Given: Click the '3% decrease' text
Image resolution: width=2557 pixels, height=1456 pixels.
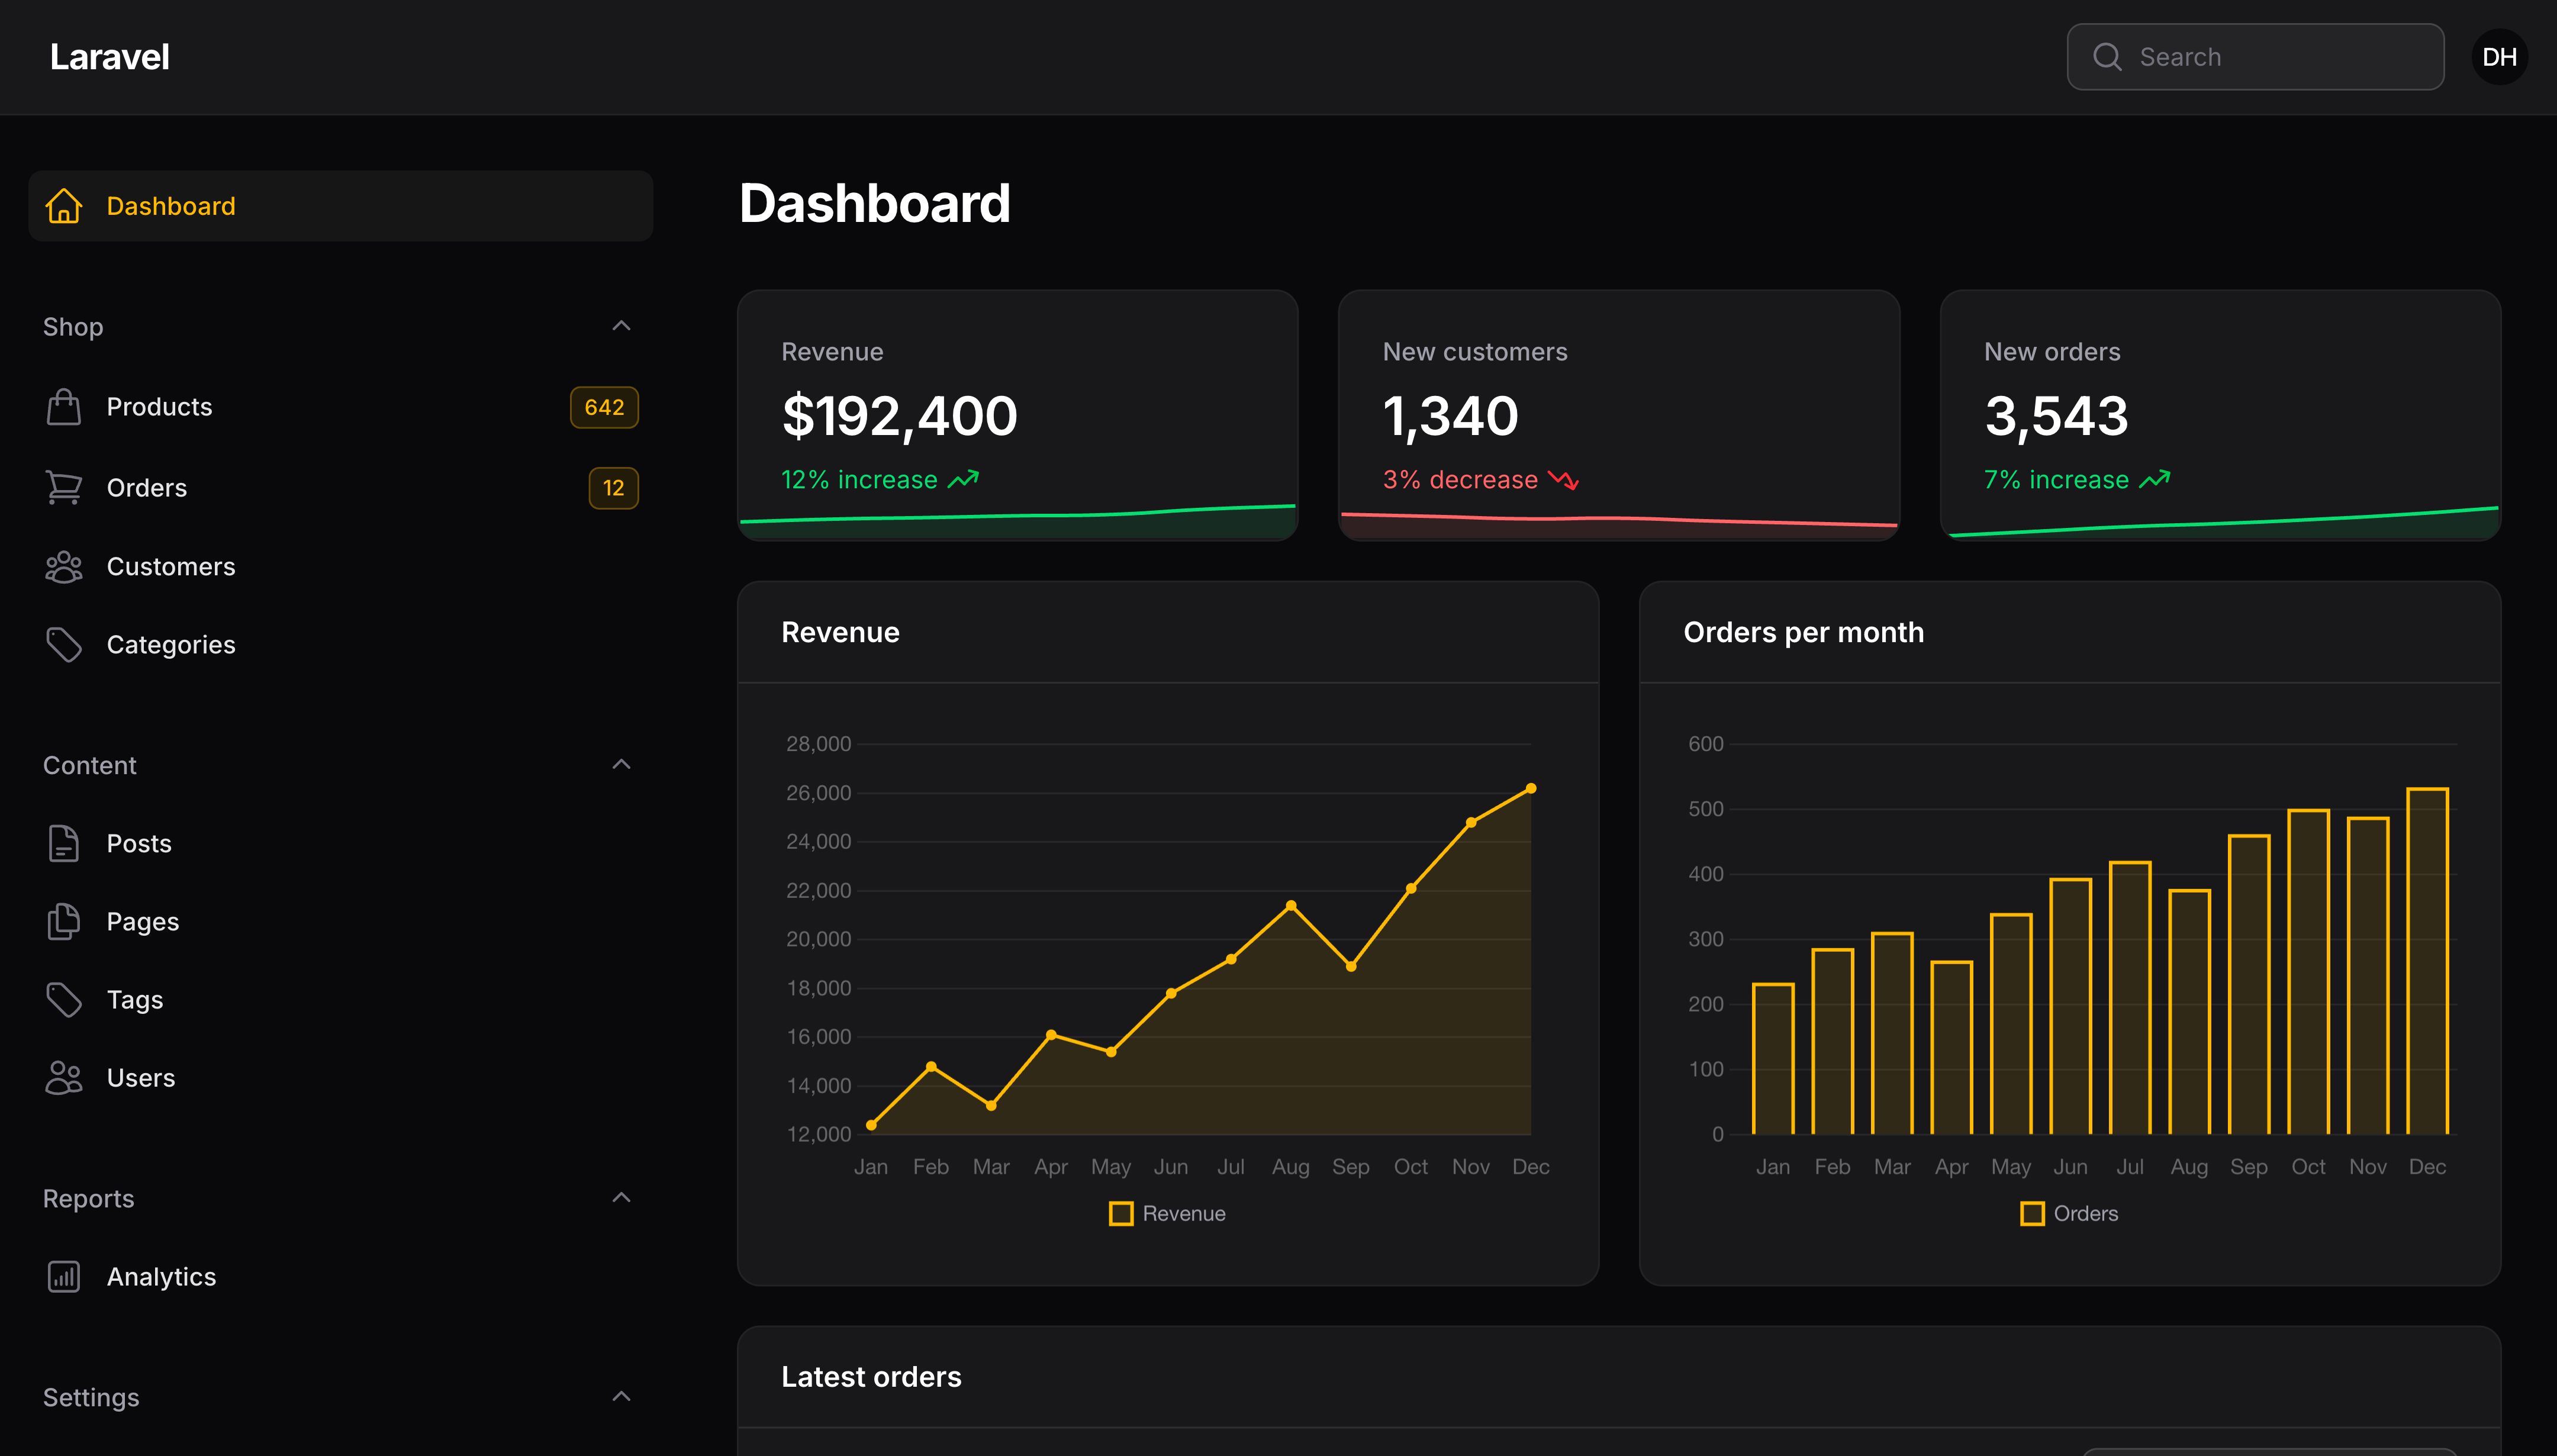Looking at the screenshot, I should click(x=1460, y=480).
